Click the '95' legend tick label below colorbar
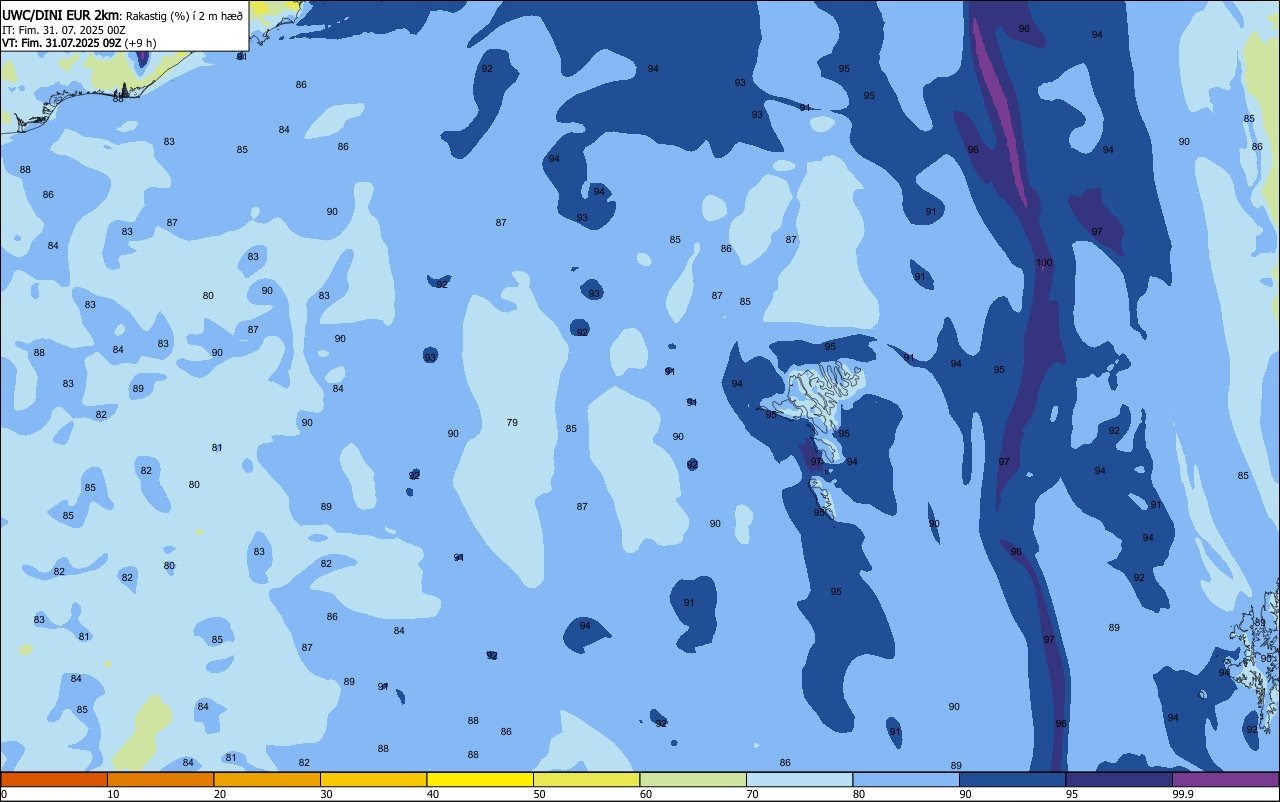Image resolution: width=1280 pixels, height=802 pixels. click(1072, 794)
